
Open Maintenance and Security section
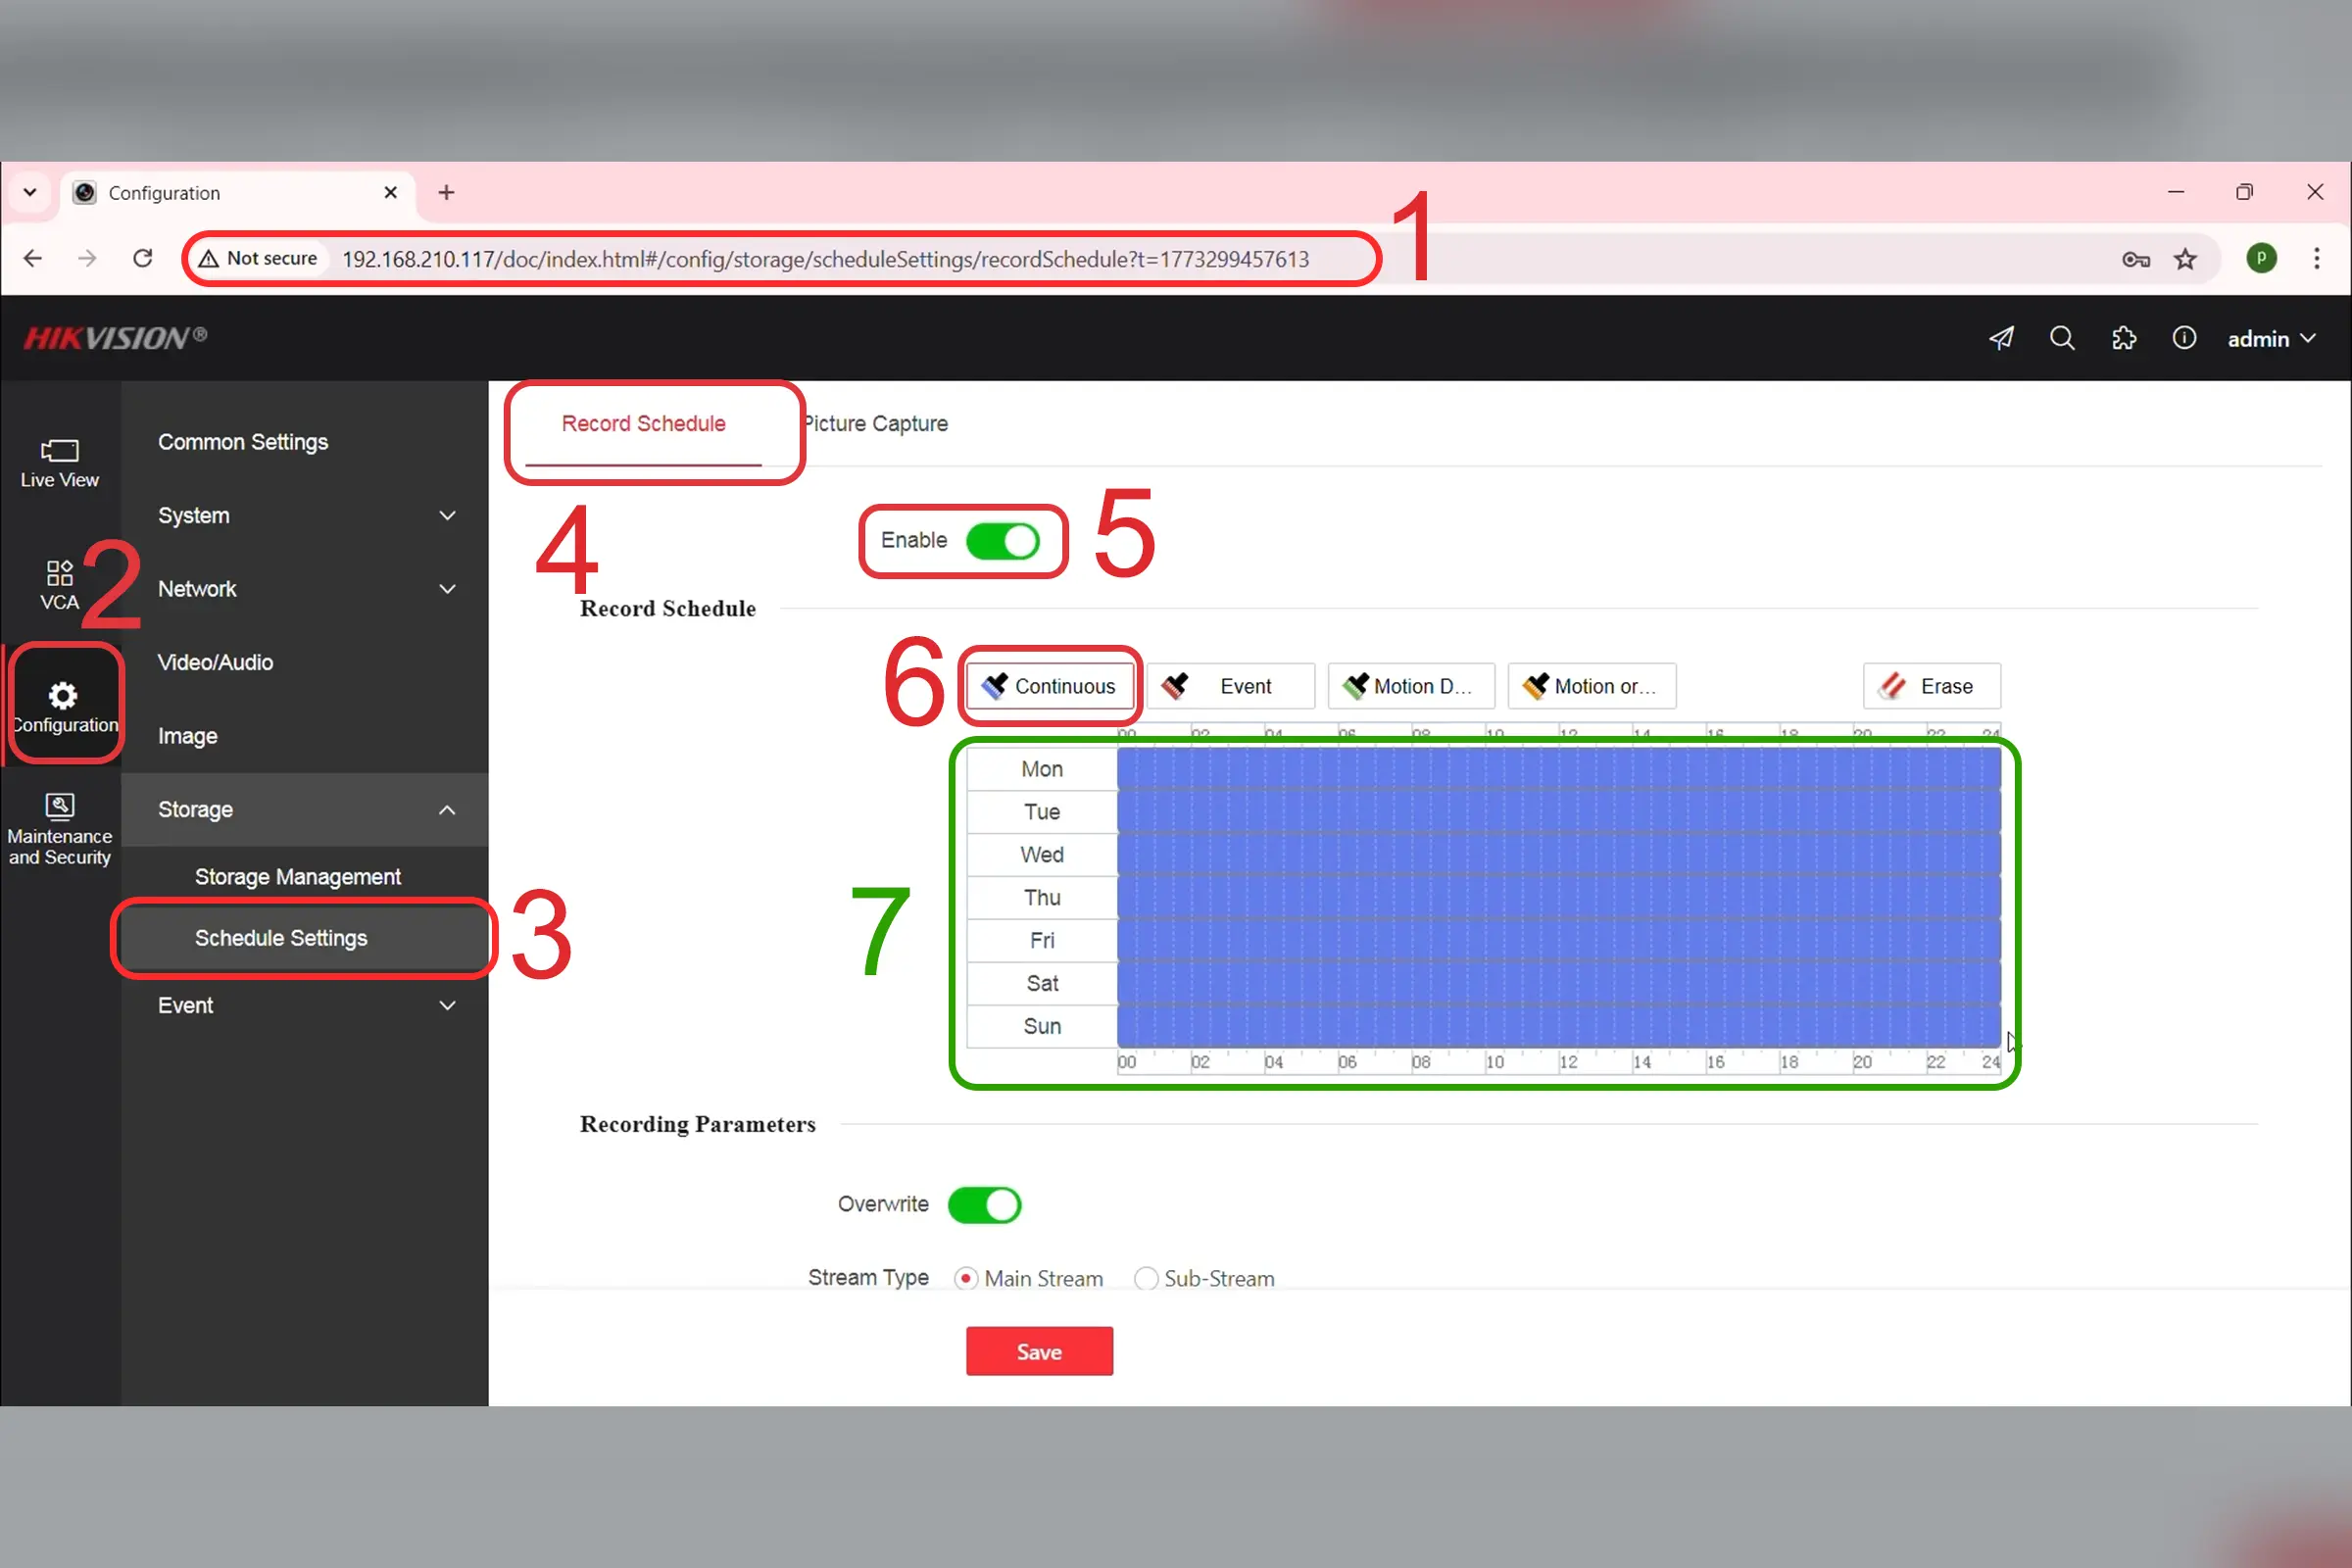[59, 830]
